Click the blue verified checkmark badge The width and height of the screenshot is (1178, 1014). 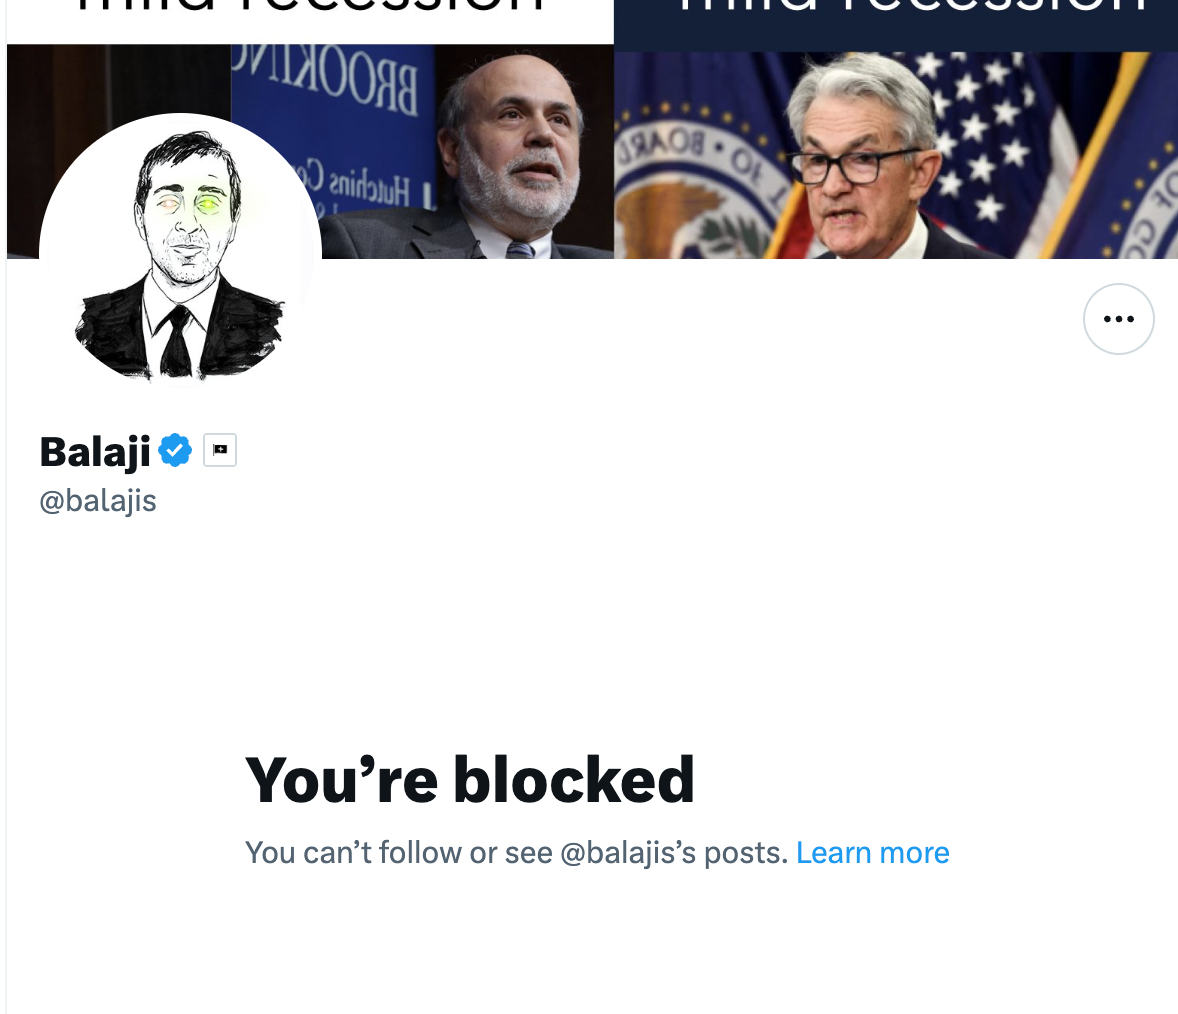pyautogui.click(x=175, y=451)
